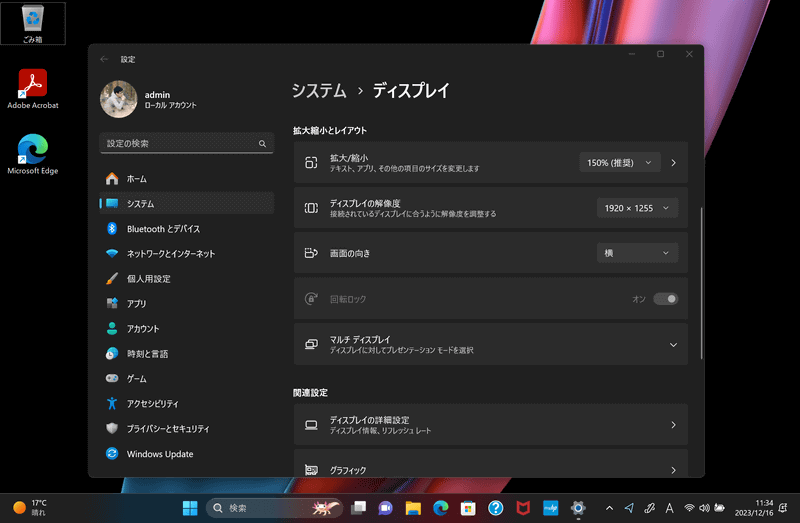800x523 pixels.
Task: Open ディスプレイの詳細設定
Action: pos(491,425)
